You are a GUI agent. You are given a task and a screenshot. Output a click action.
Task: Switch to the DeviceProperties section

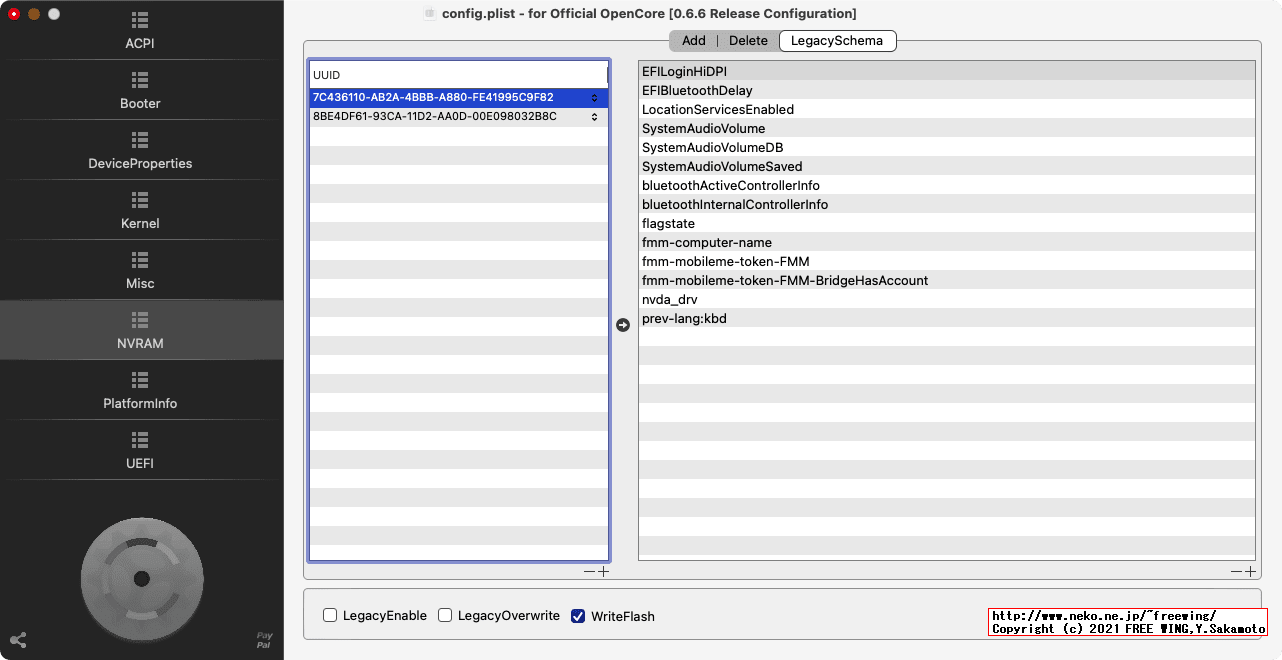click(x=140, y=150)
